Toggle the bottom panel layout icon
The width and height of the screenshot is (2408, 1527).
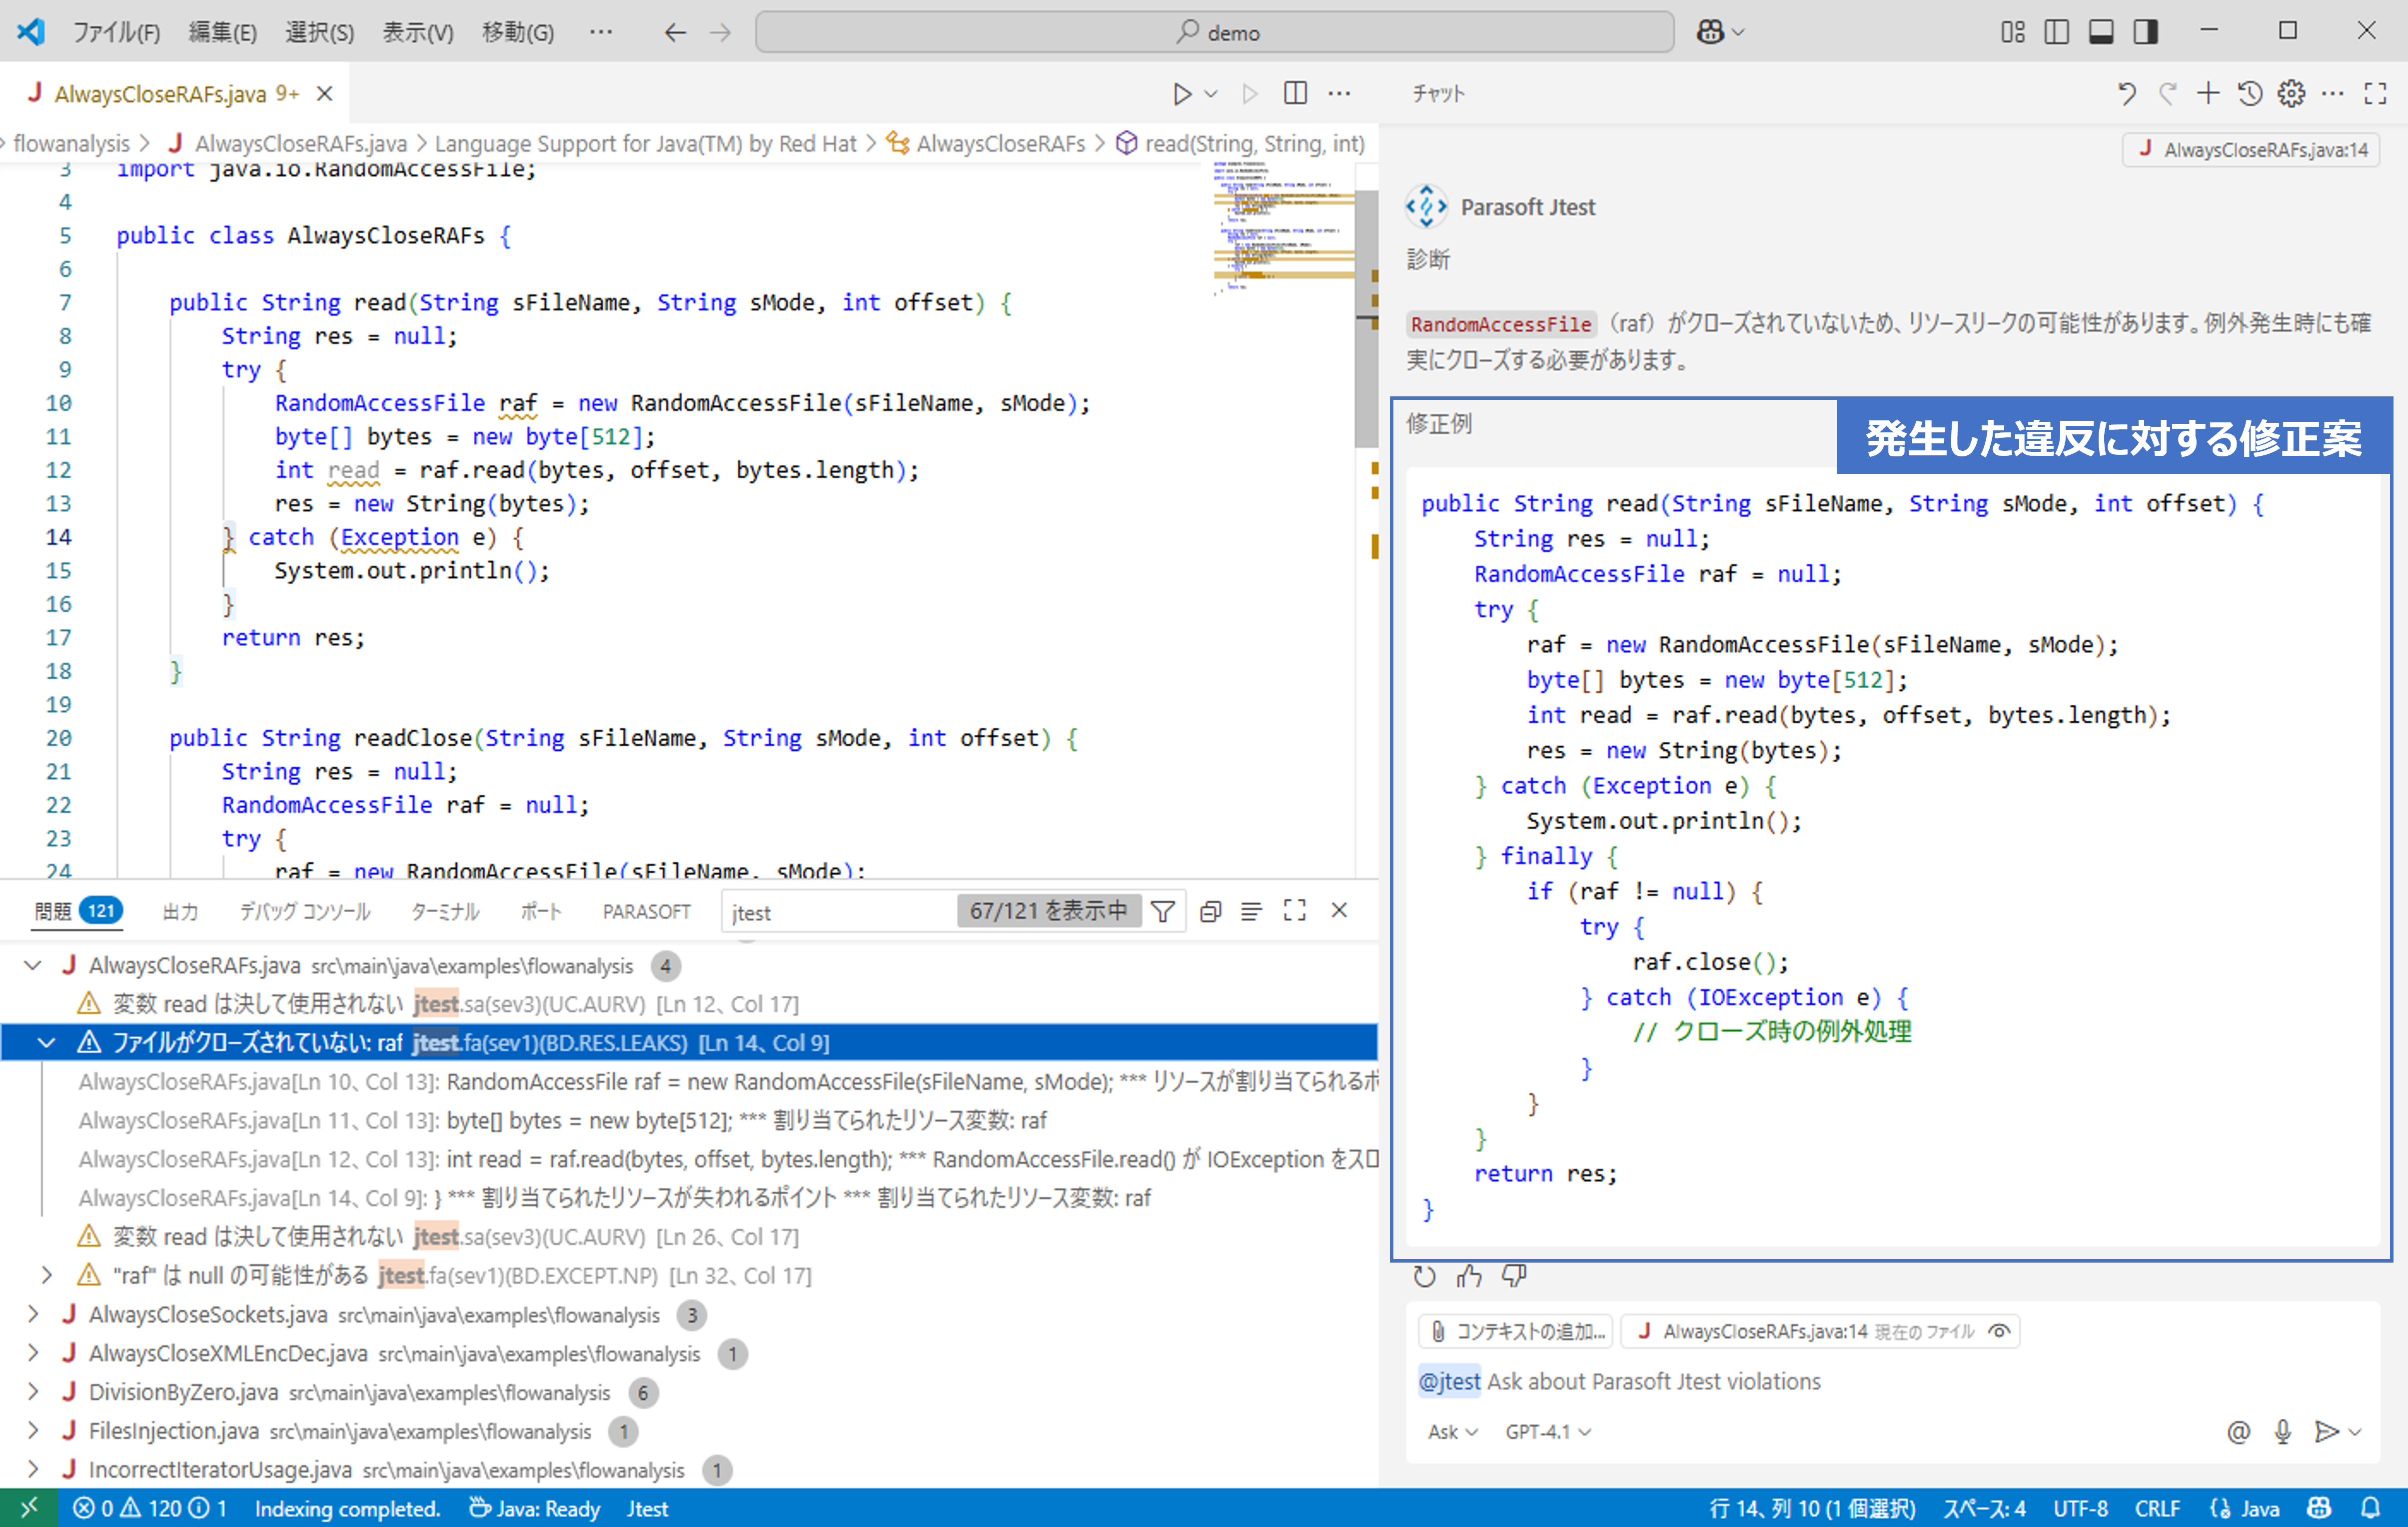2101,32
